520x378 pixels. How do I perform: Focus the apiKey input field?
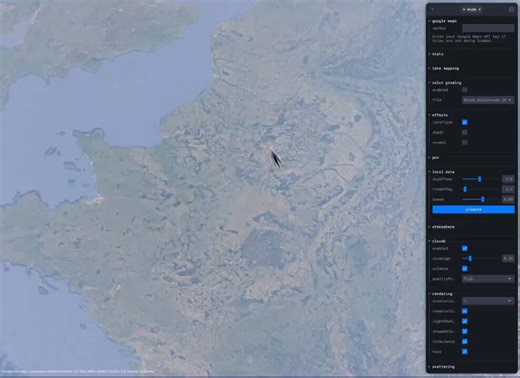click(488, 28)
